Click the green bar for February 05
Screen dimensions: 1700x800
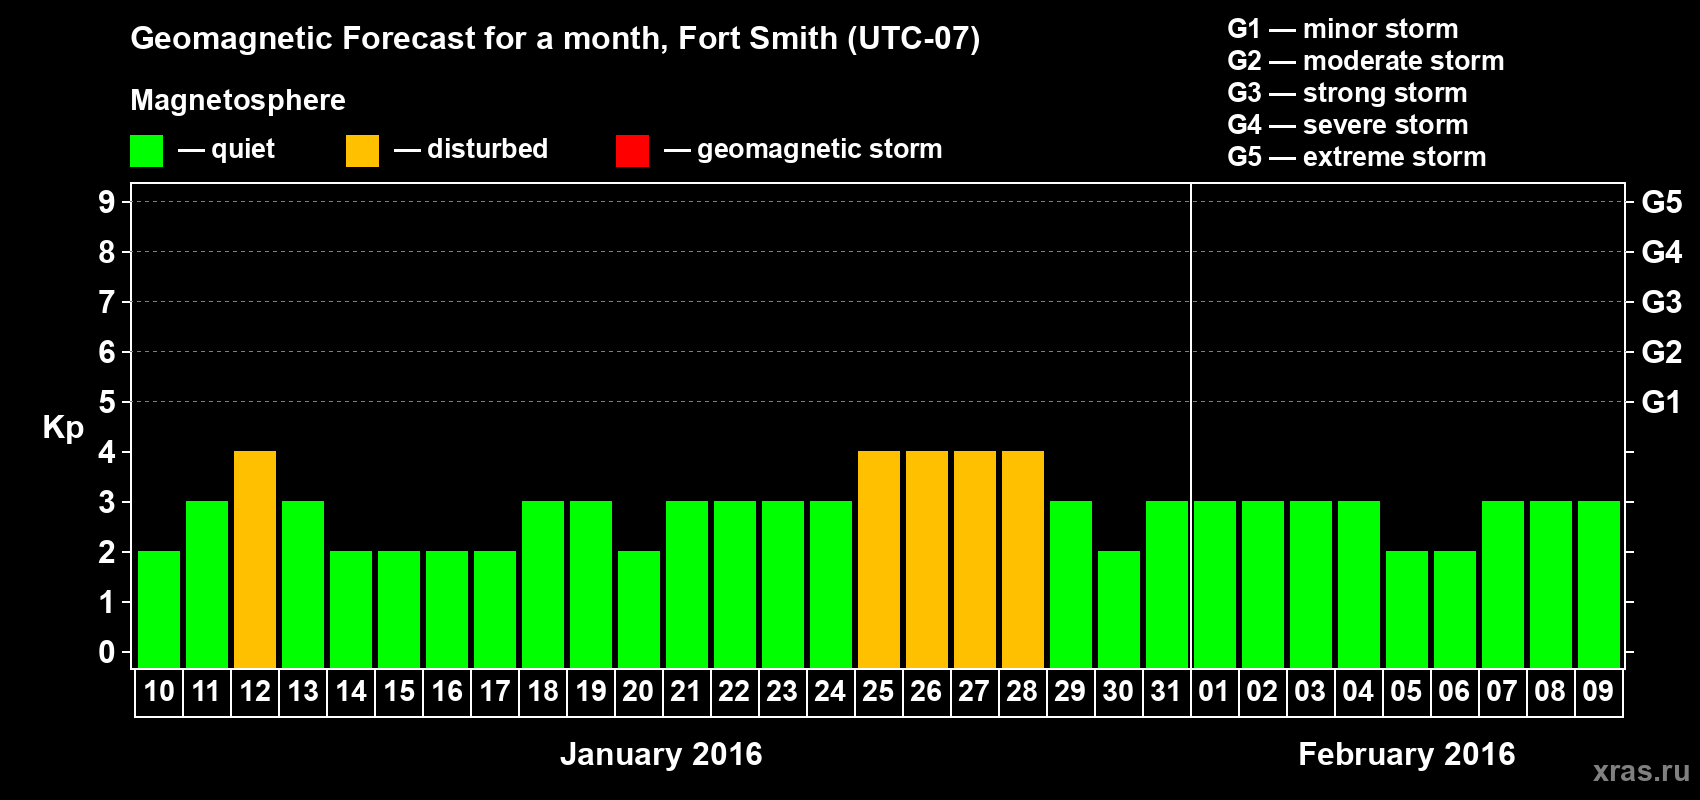point(1407,610)
